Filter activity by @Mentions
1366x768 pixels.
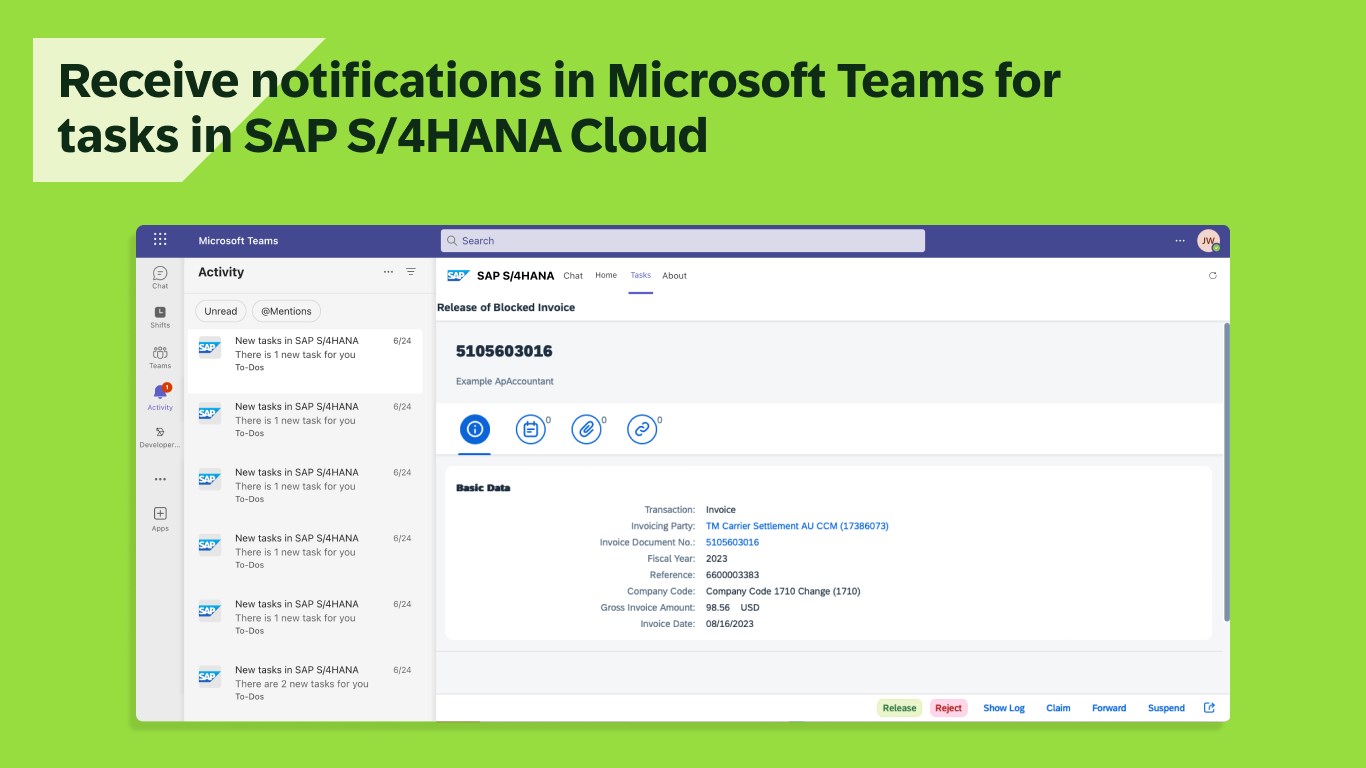click(286, 311)
